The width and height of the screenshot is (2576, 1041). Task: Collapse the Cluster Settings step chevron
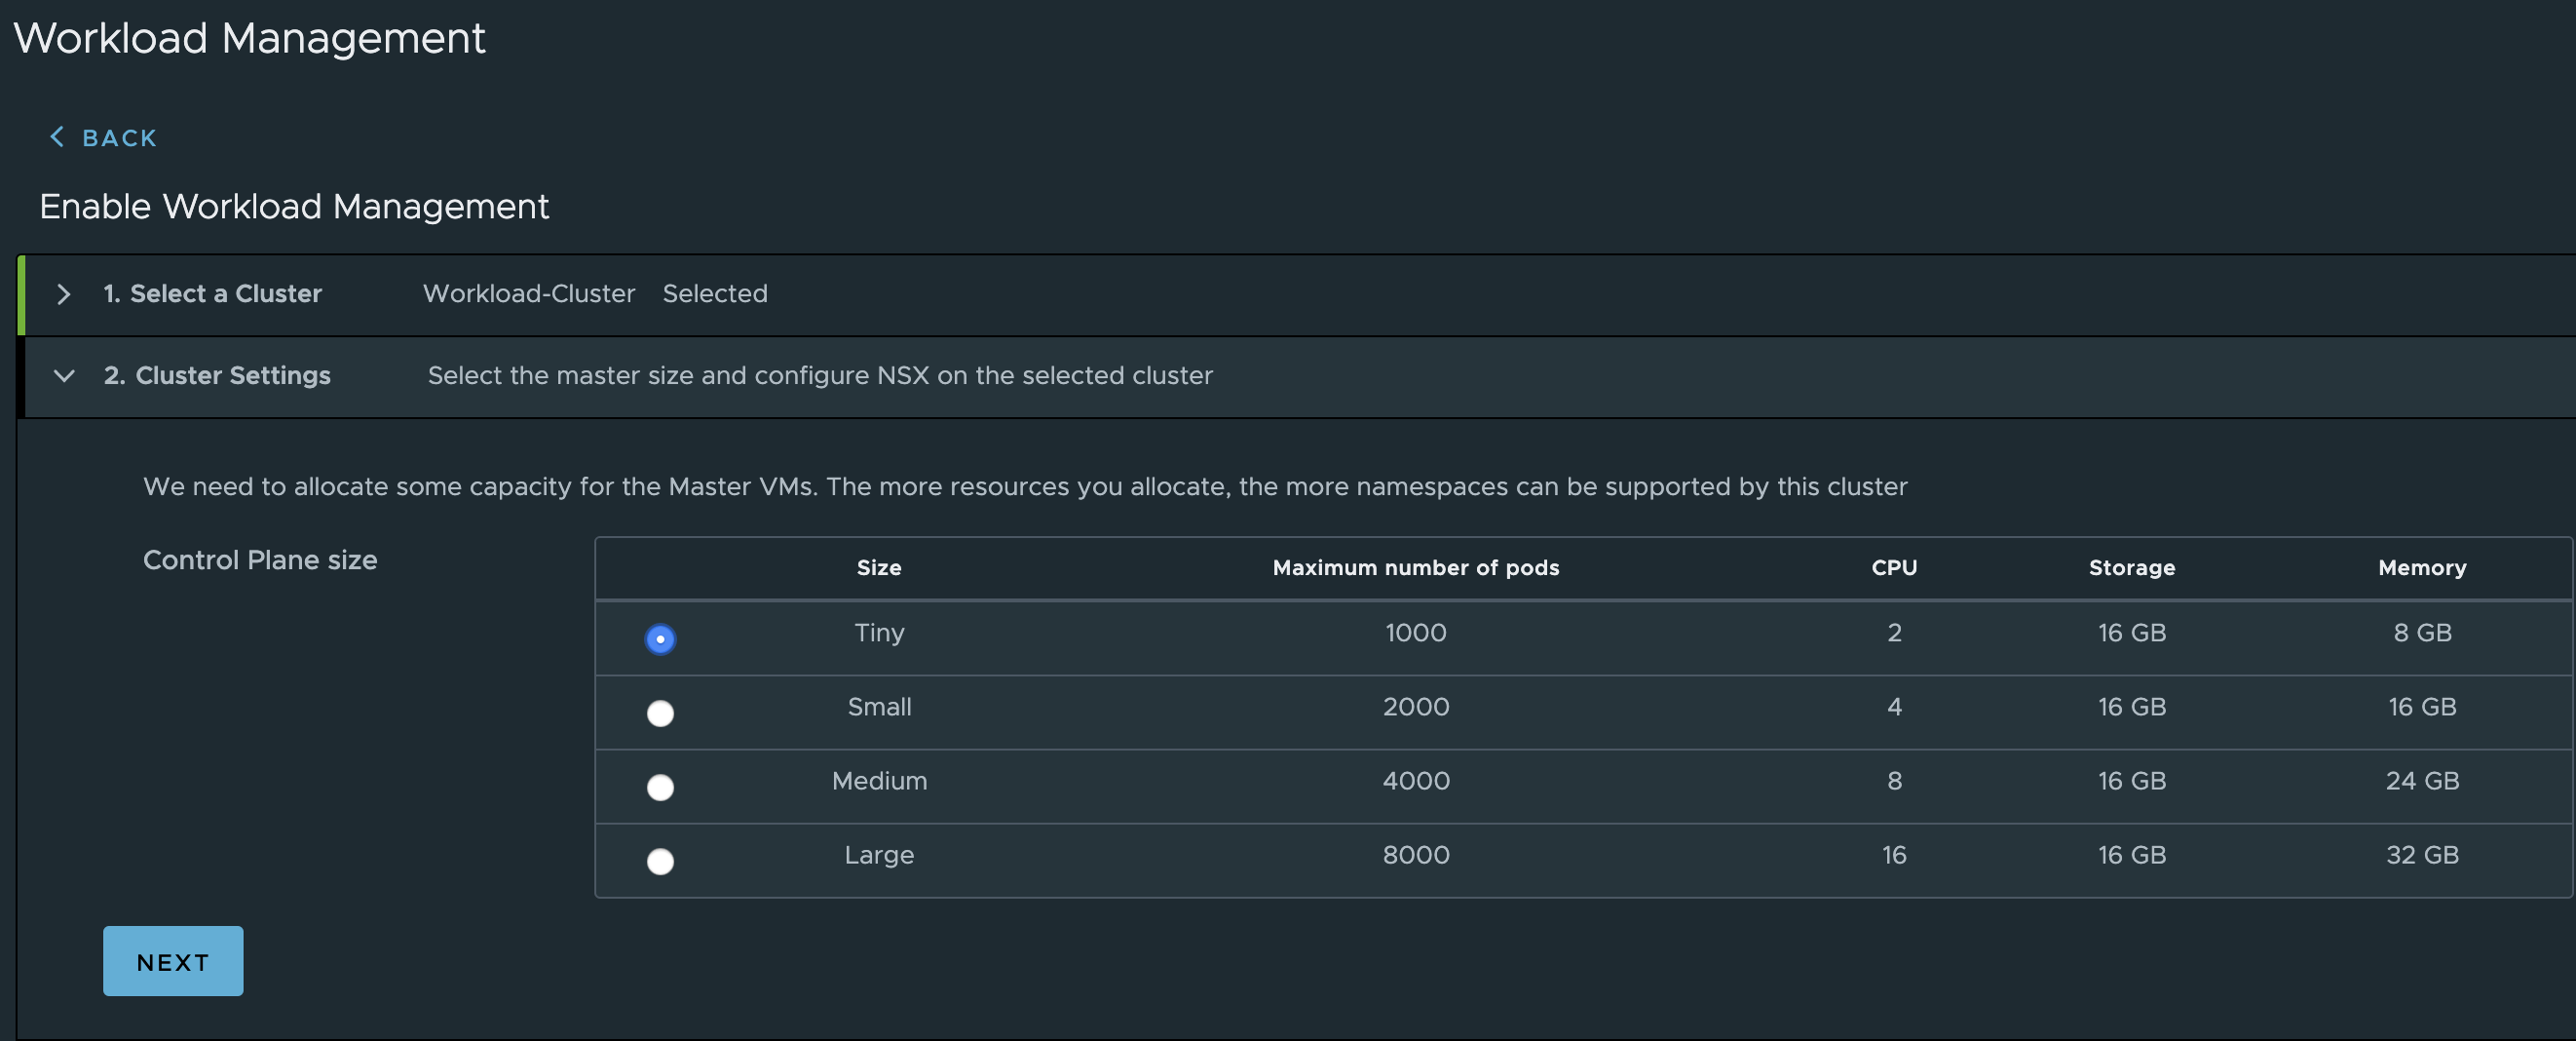64,376
